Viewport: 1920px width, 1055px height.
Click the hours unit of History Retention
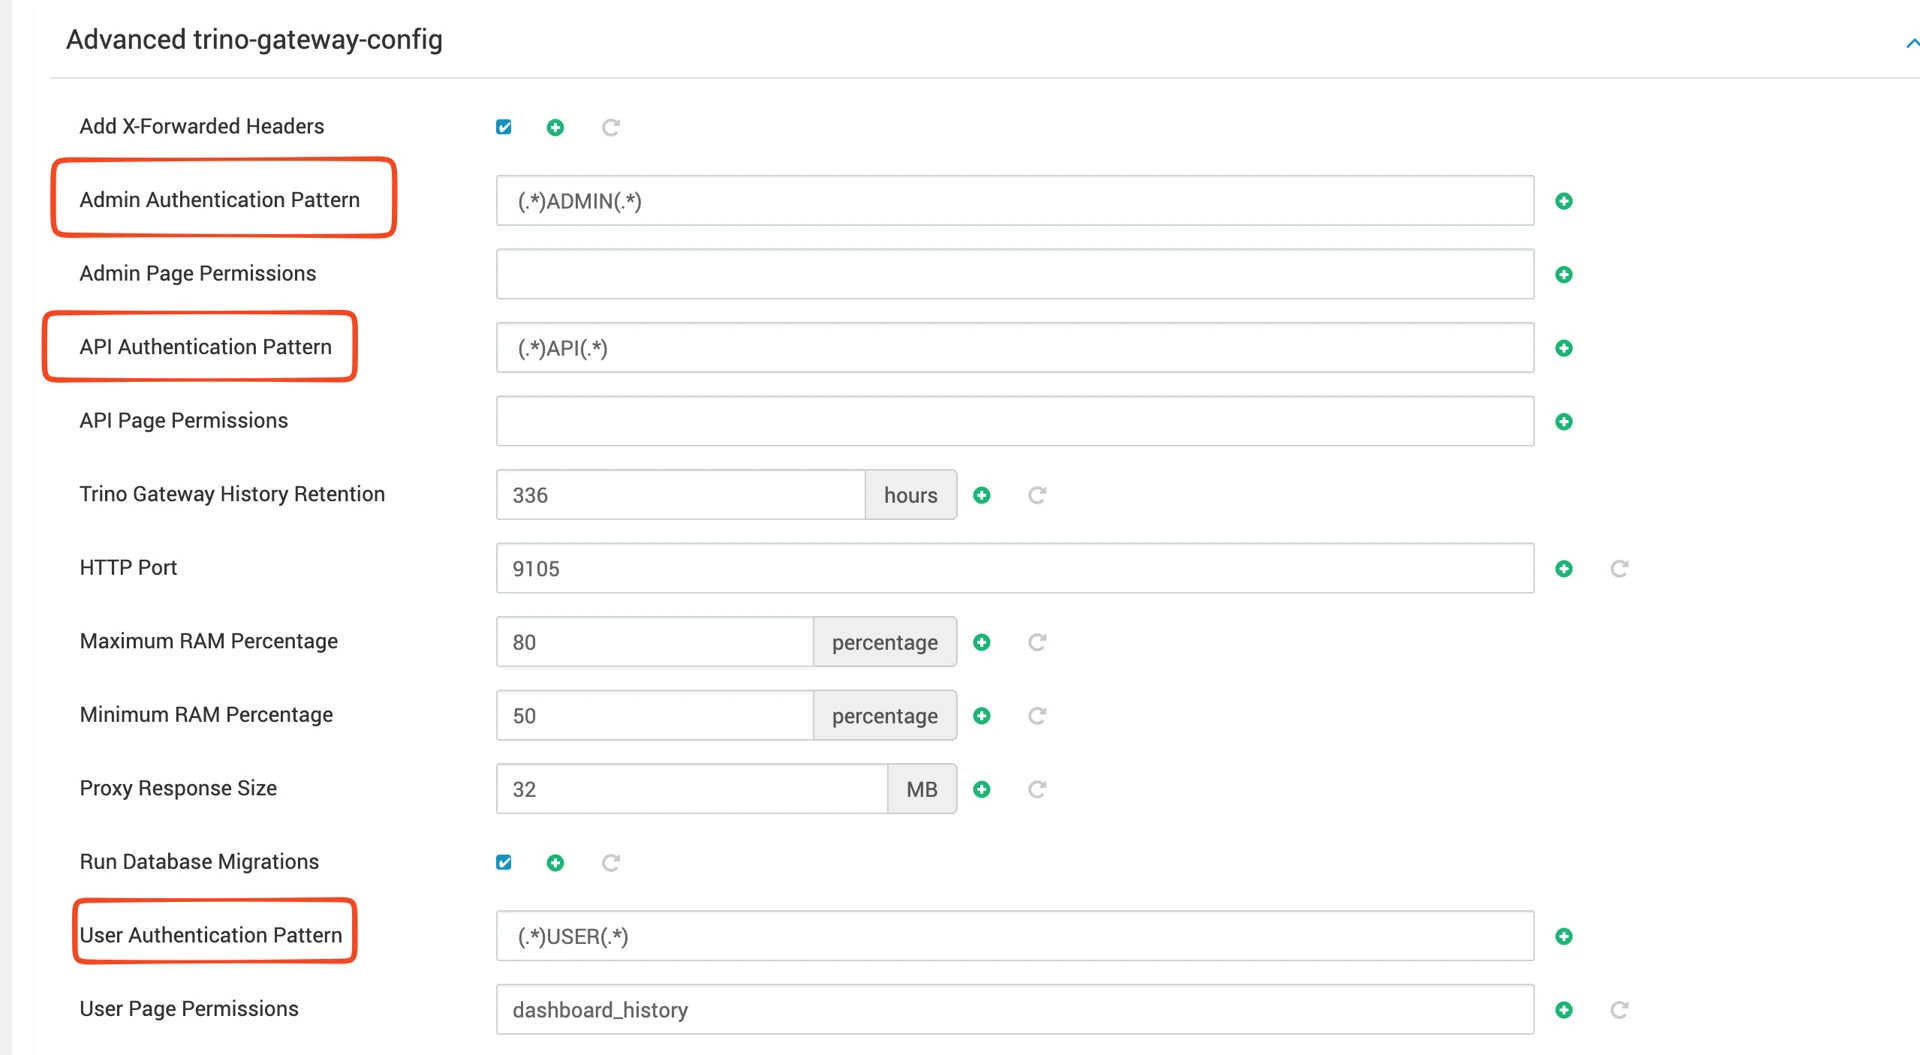coord(911,495)
